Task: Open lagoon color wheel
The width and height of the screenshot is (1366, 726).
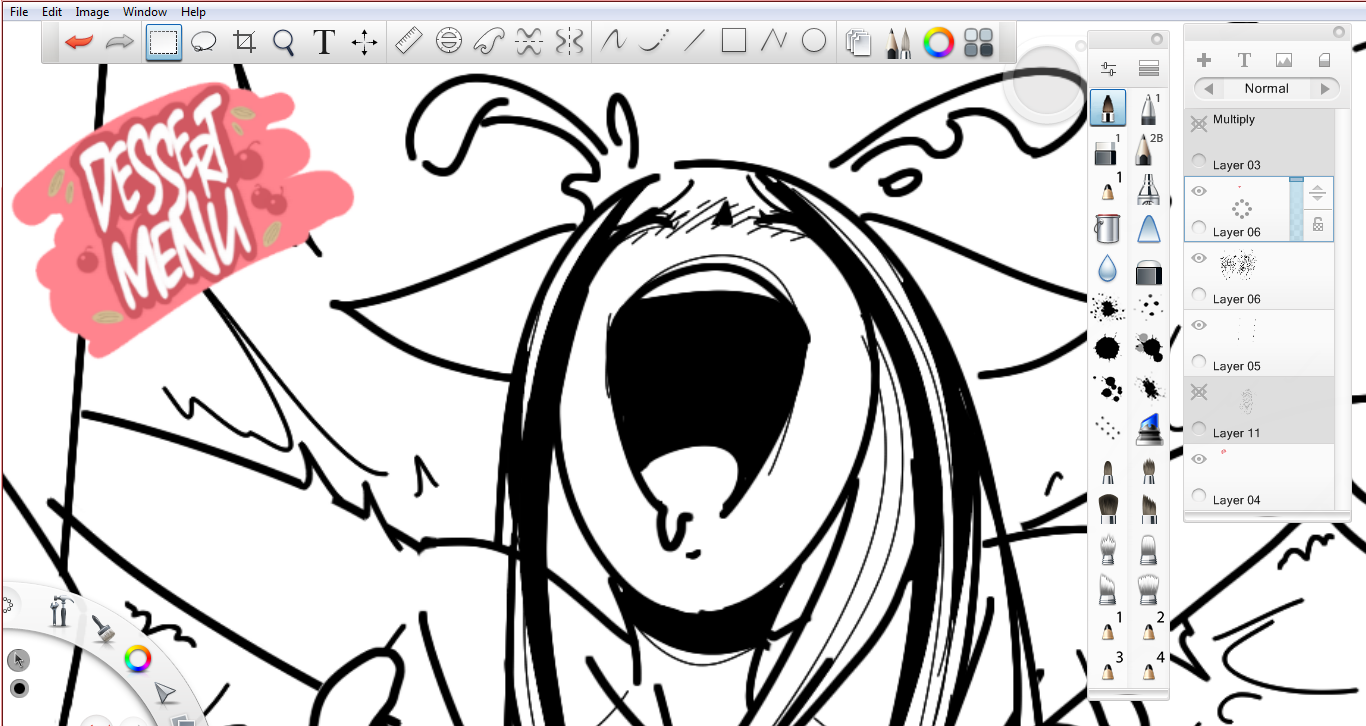Action: point(137,659)
